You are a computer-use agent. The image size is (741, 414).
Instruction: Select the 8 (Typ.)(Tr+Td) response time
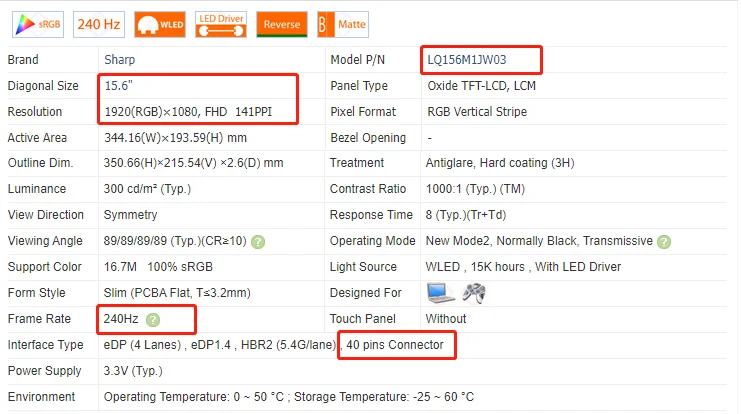point(465,215)
